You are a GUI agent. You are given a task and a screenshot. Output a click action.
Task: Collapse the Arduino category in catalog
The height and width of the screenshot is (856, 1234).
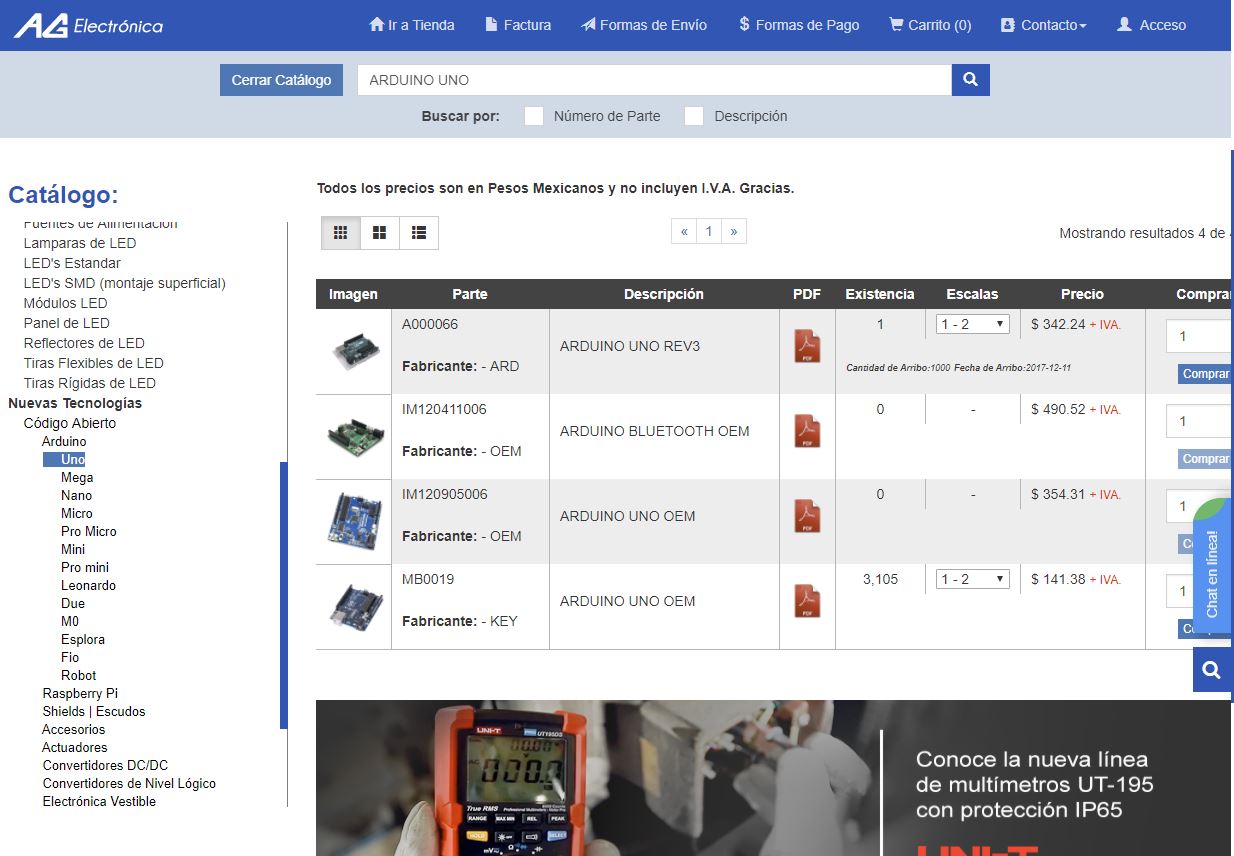click(64, 441)
